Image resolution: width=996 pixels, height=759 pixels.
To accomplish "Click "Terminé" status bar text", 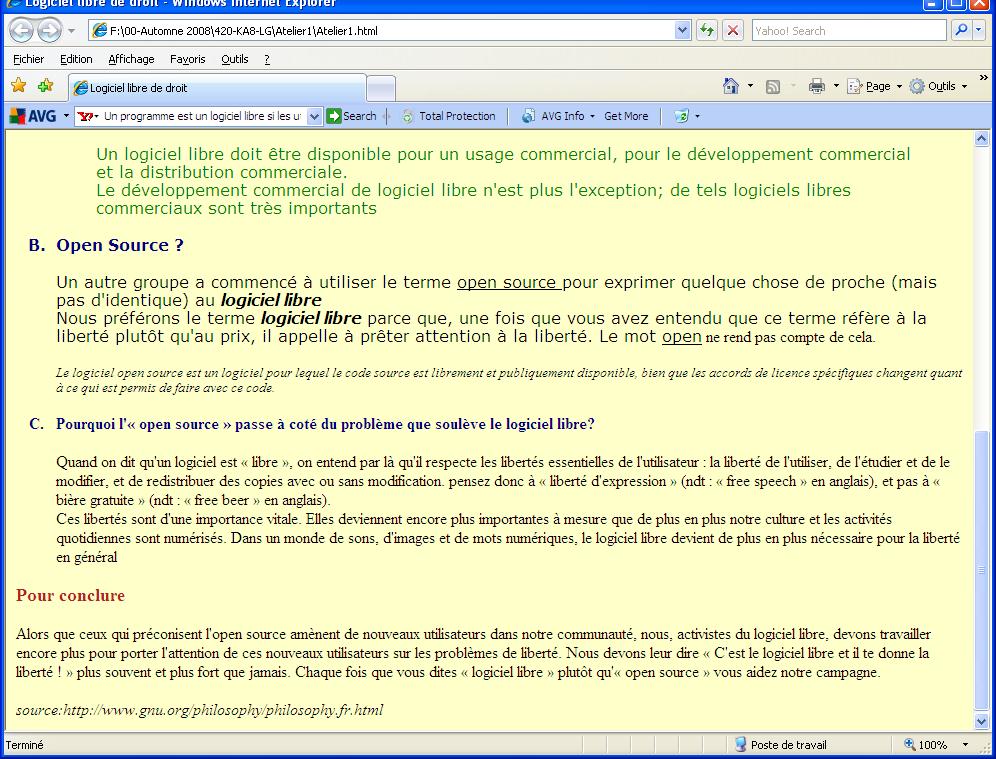I will [25, 745].
